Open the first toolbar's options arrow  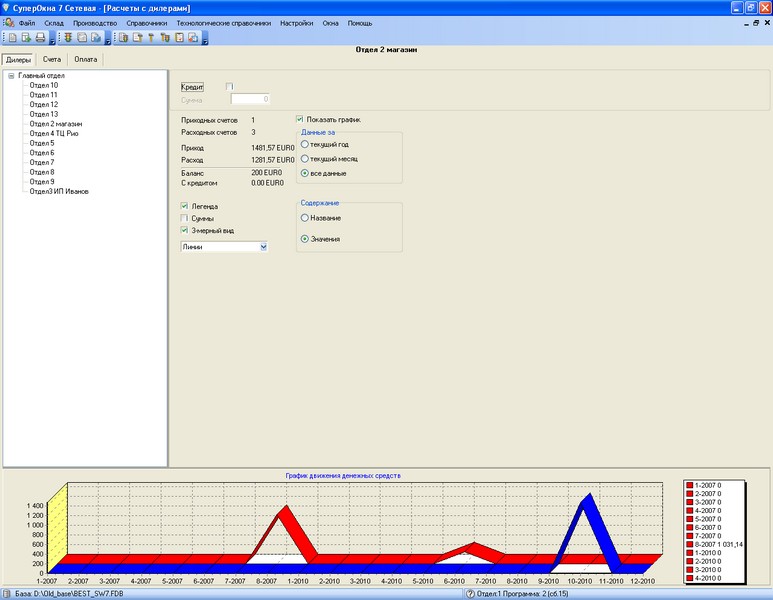(52, 38)
